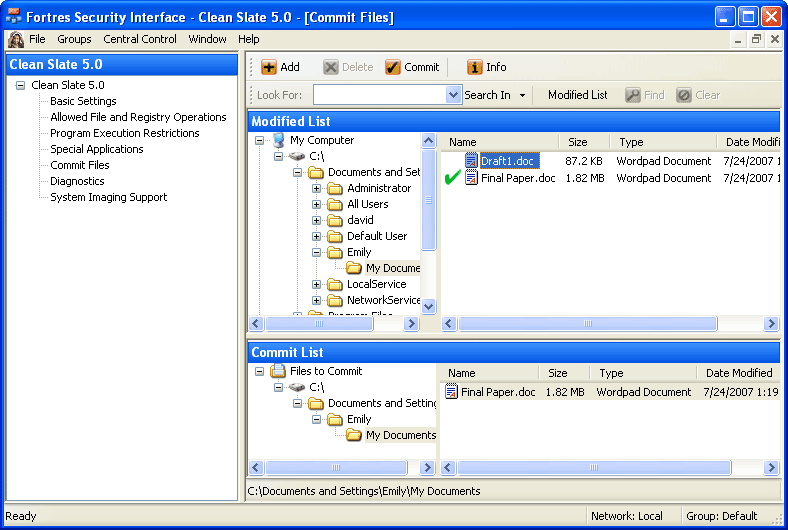Image resolution: width=788 pixels, height=530 pixels.
Task: Click the green commit checkmark beside Final Paper.doc
Action: click(x=452, y=177)
